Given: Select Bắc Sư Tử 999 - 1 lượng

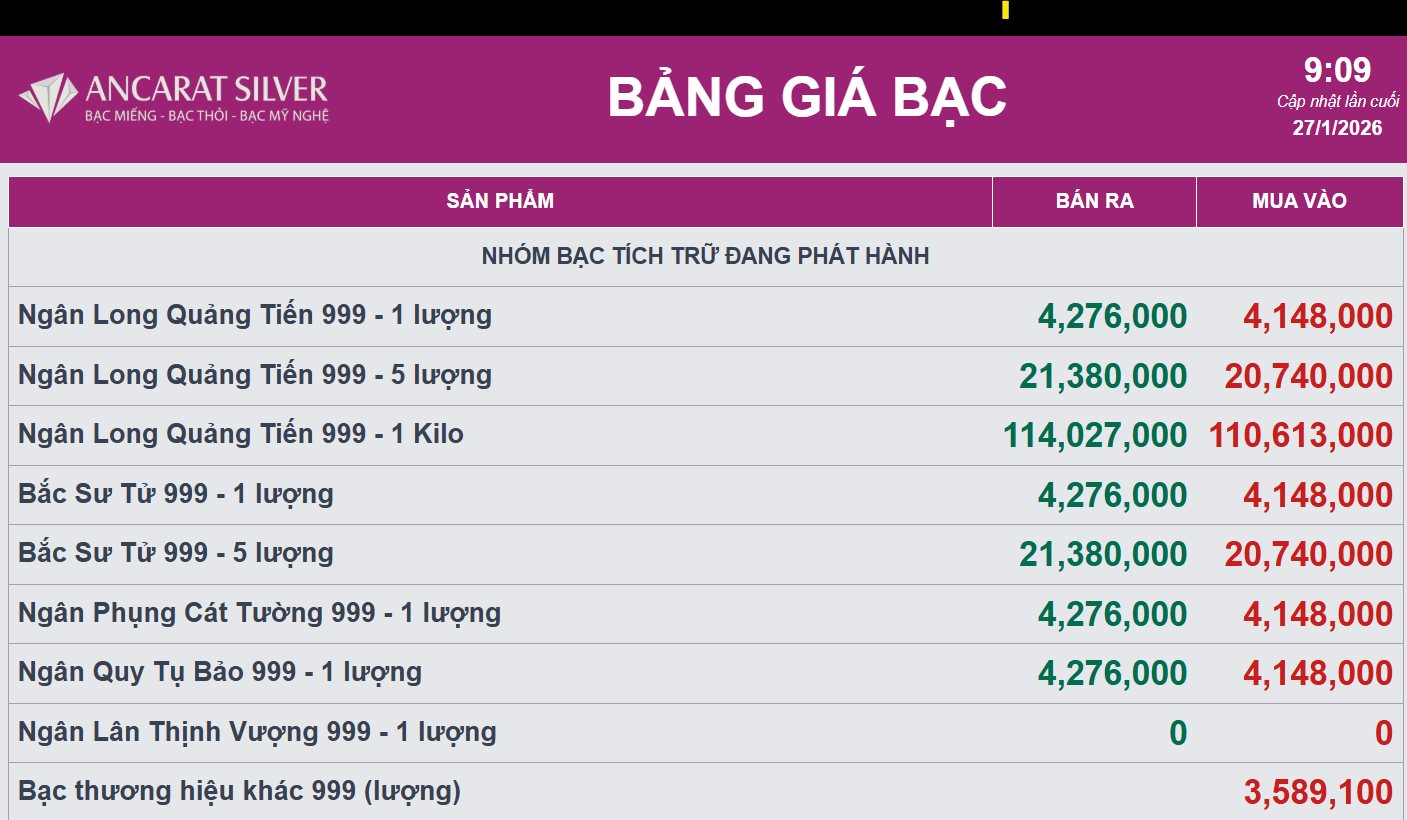Looking at the screenshot, I should pyautogui.click(x=176, y=494).
